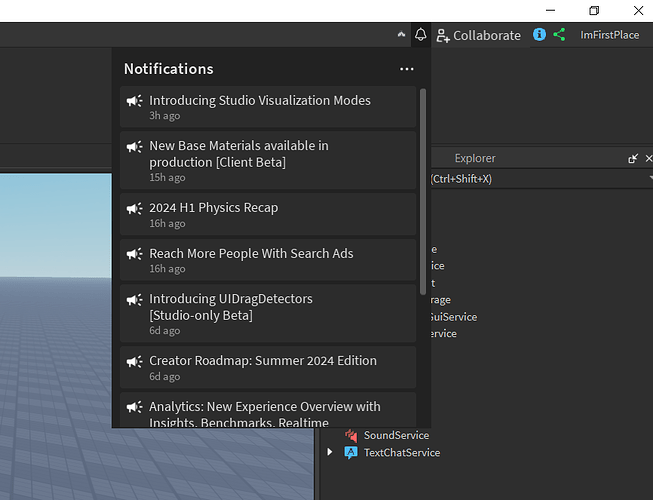The width and height of the screenshot is (653, 500).
Task: Expand the TextChatService tree node
Action: 329,452
